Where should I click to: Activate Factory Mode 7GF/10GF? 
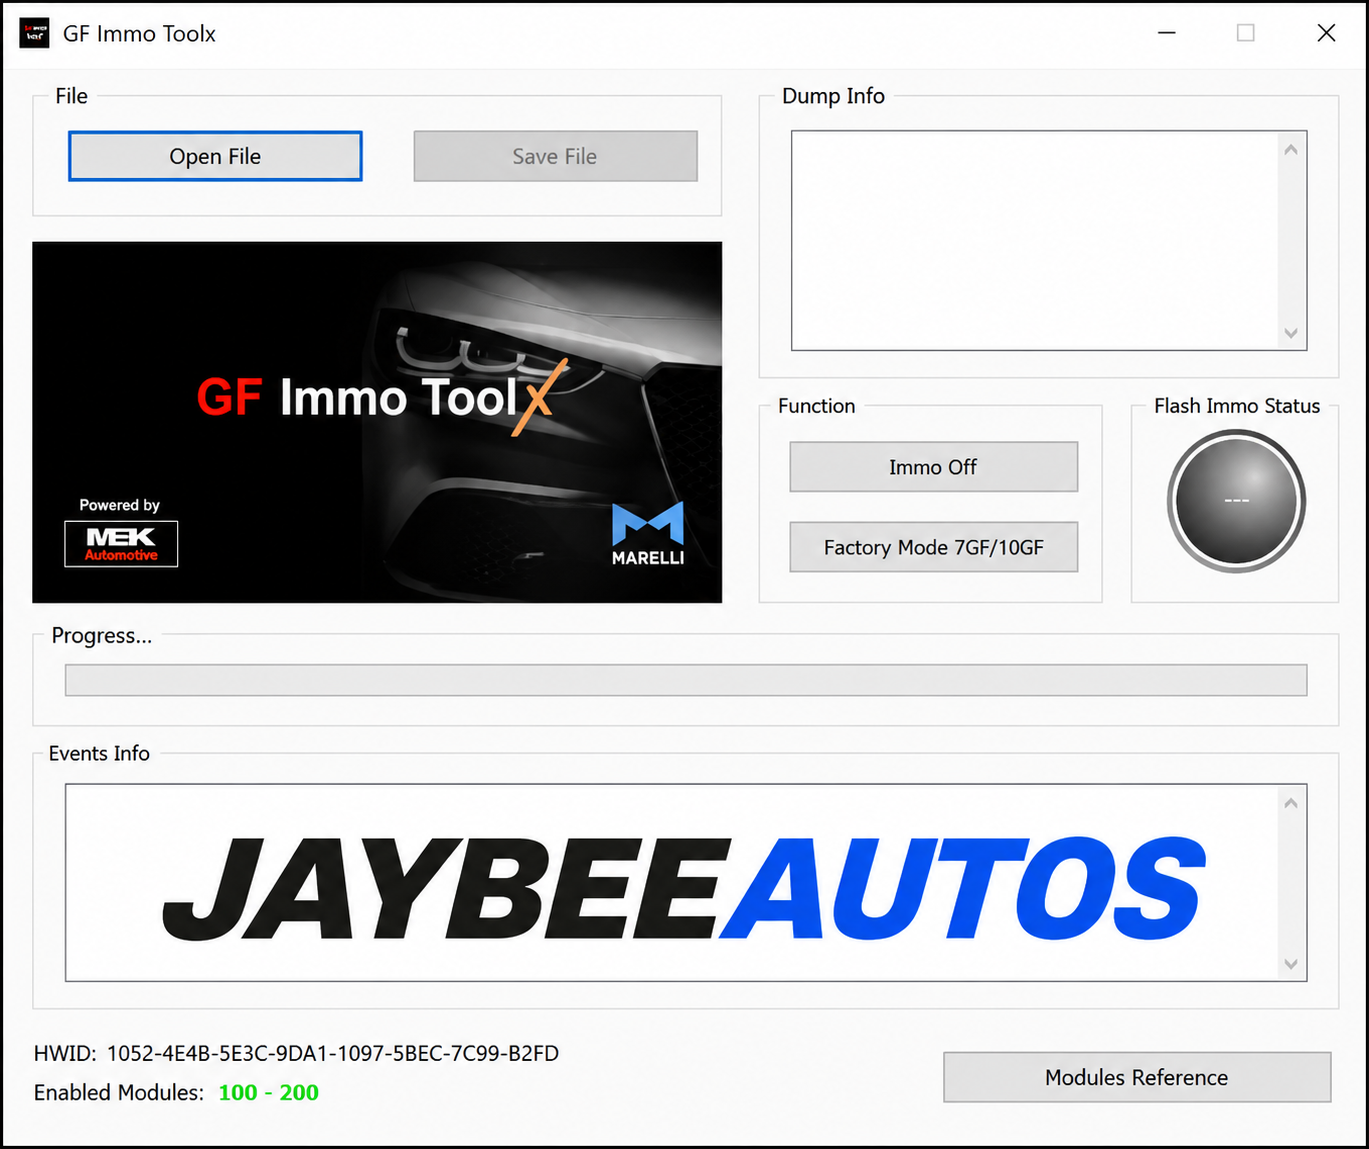pos(933,547)
